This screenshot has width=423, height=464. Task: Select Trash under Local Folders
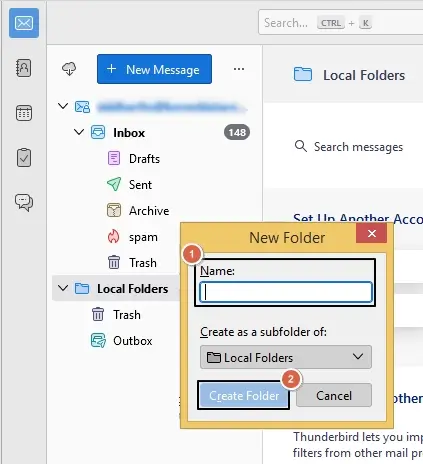[127, 315]
